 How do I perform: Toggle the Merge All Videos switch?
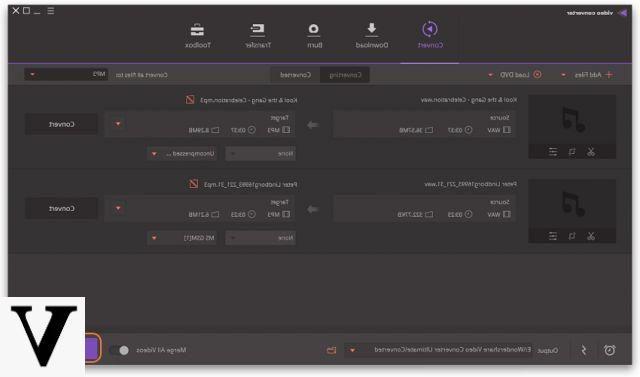pos(119,350)
